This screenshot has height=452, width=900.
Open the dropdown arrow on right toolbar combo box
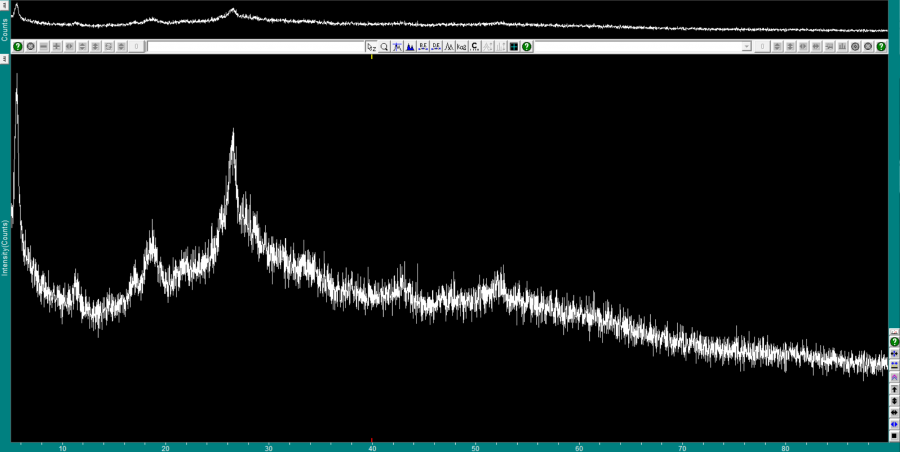pos(746,47)
